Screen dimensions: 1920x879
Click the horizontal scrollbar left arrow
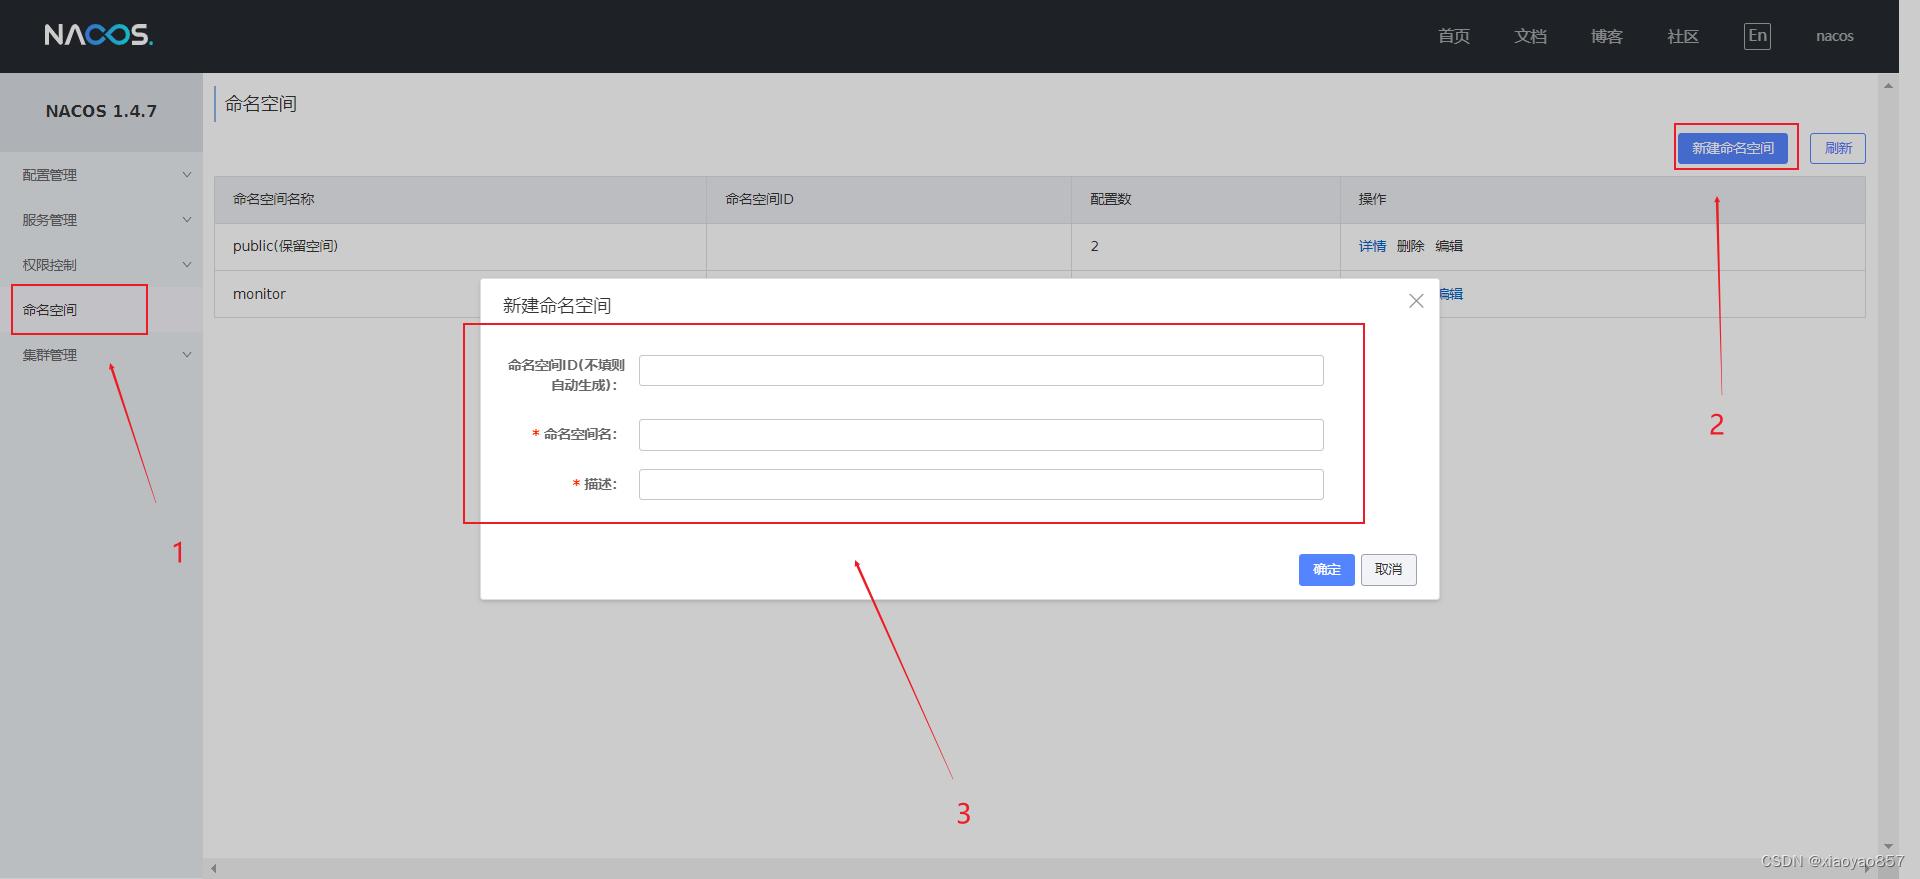214,868
